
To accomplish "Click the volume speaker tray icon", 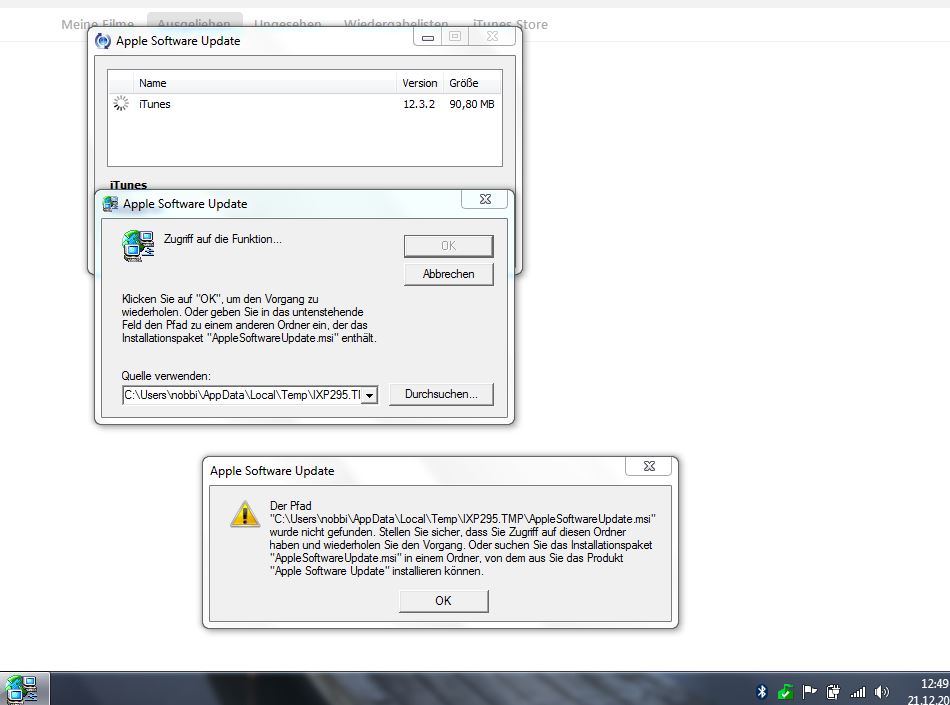I will tap(882, 691).
